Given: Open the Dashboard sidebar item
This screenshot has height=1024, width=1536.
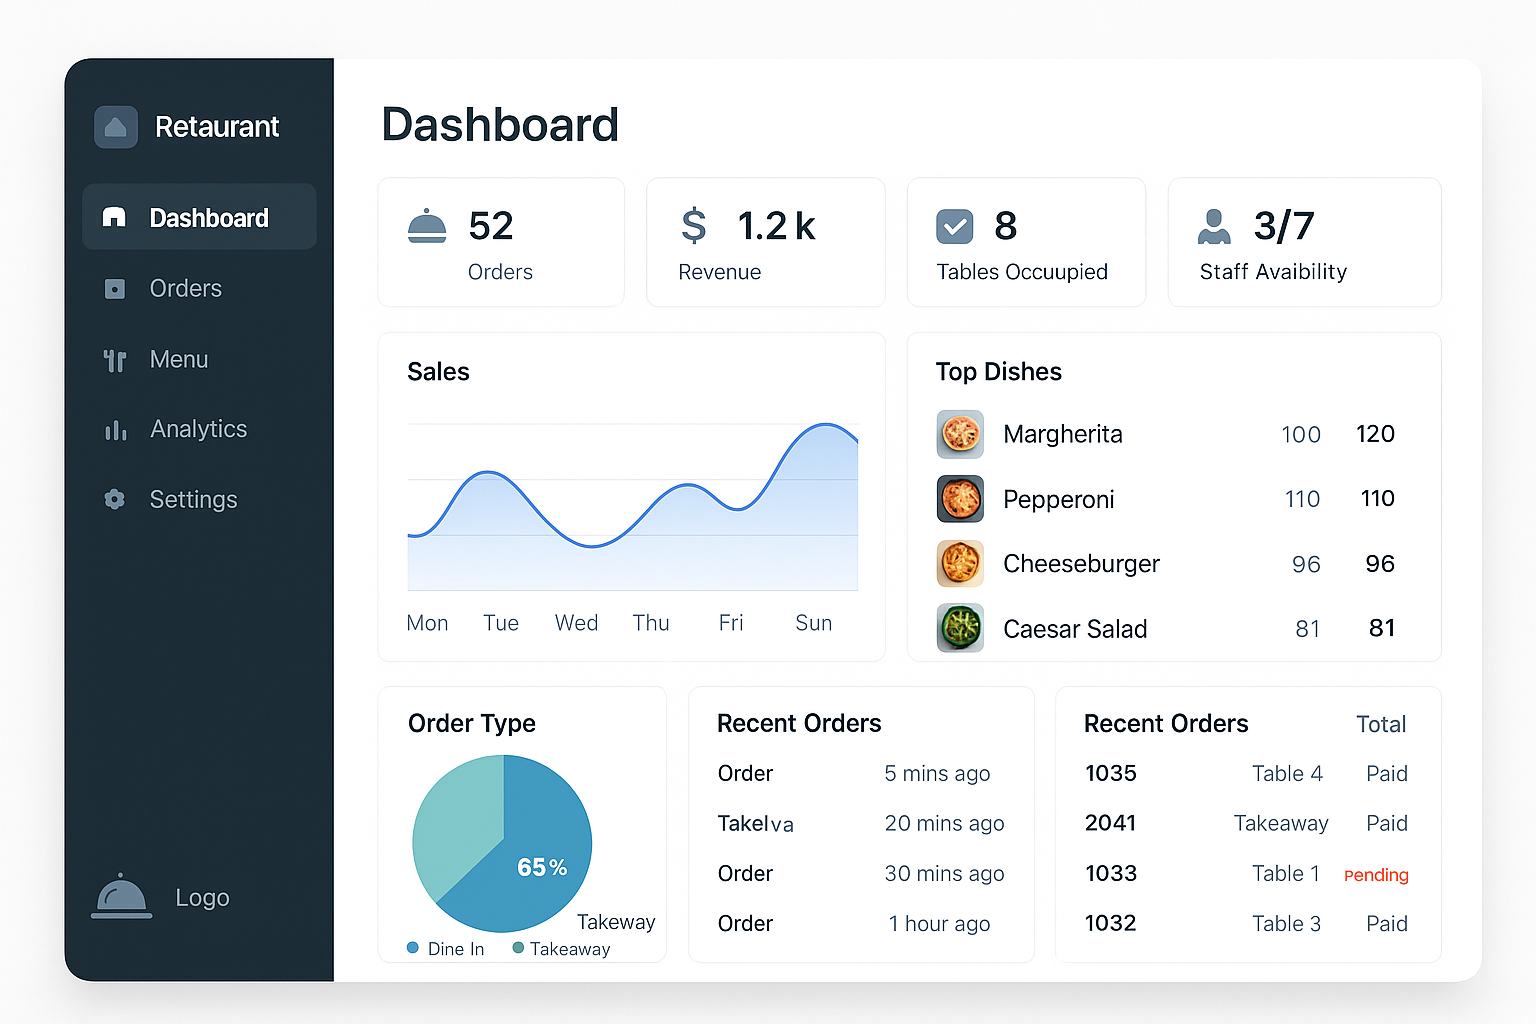Looking at the screenshot, I should click(200, 217).
